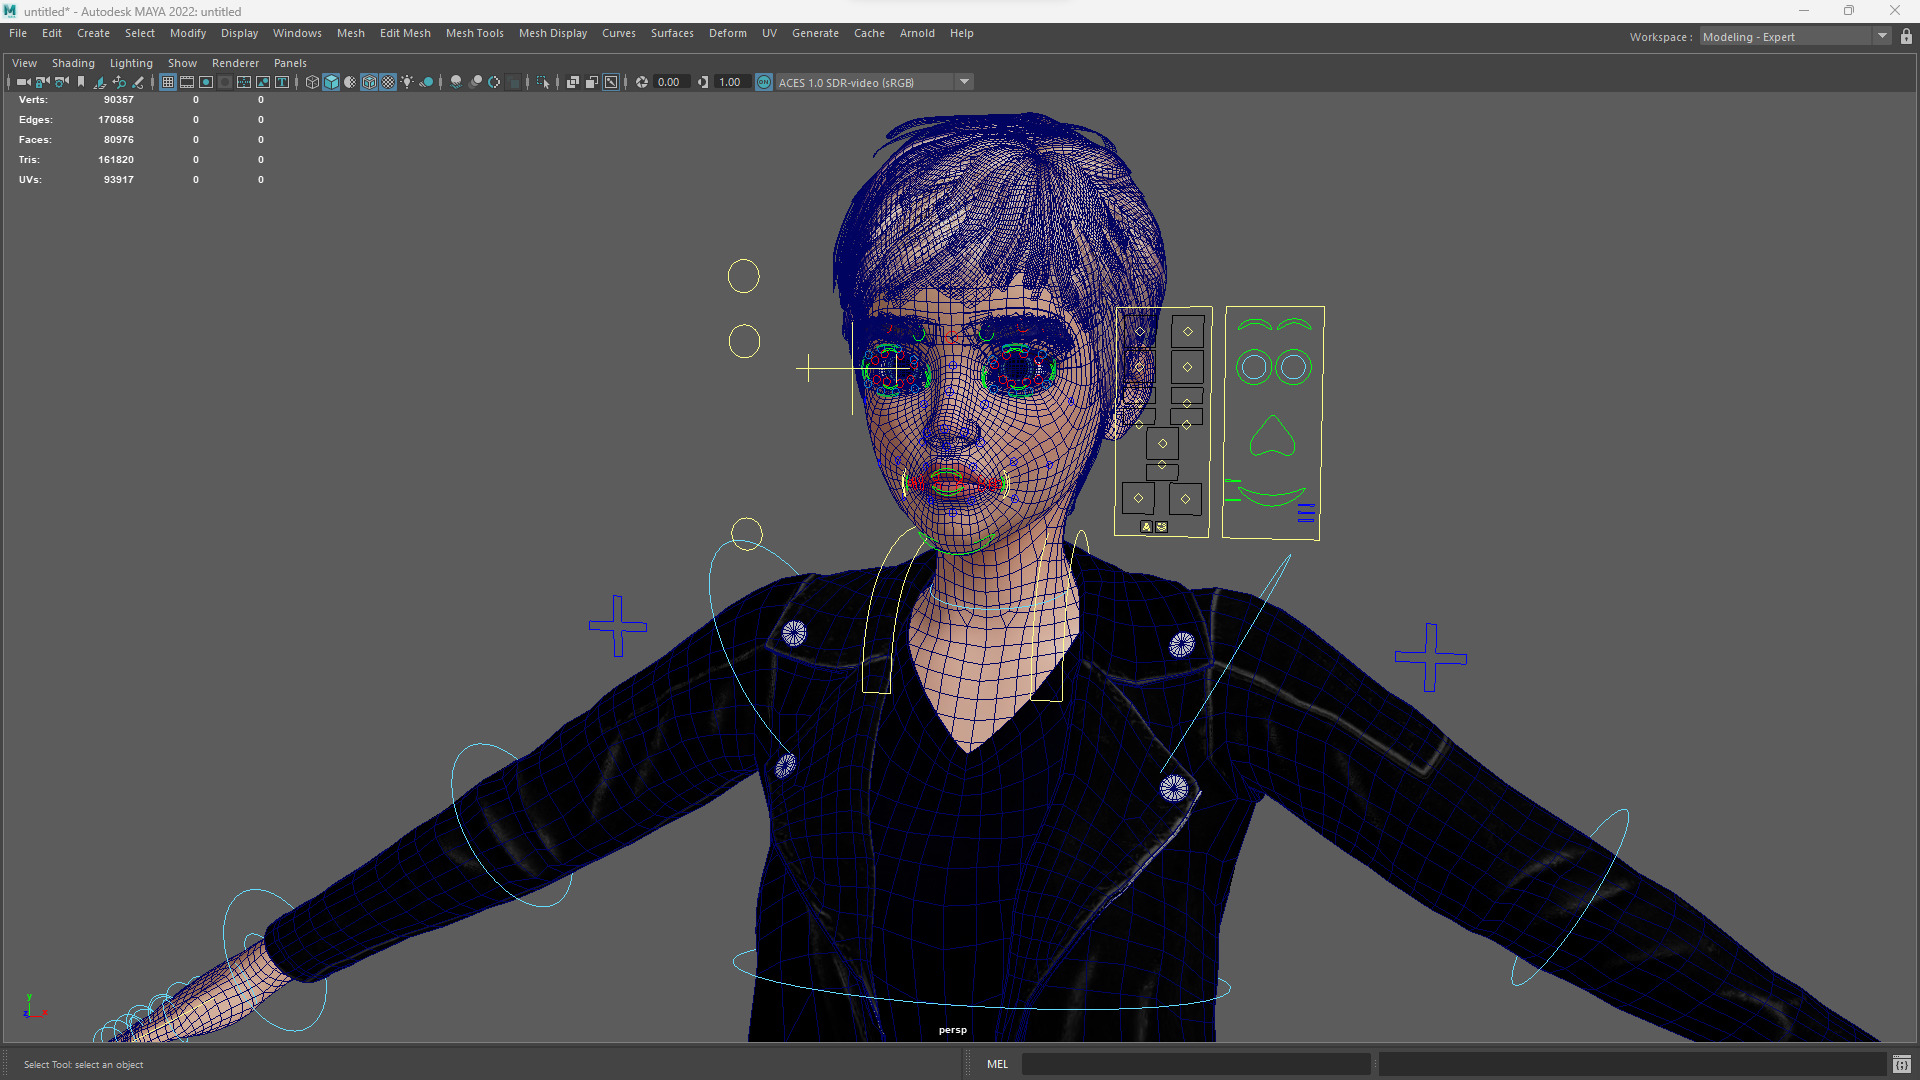Click use all lights icon
This screenshot has height=1080, width=1920.
point(407,82)
